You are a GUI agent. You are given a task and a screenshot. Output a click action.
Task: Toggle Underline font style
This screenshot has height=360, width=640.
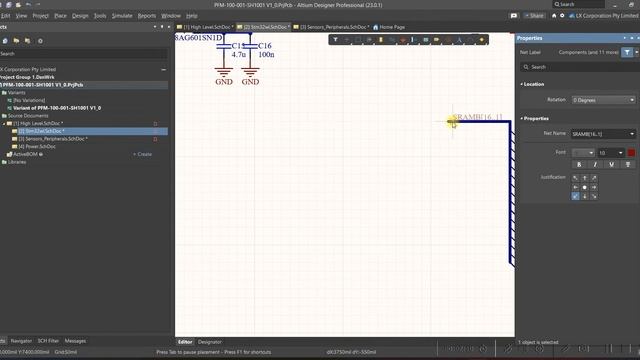coord(611,164)
